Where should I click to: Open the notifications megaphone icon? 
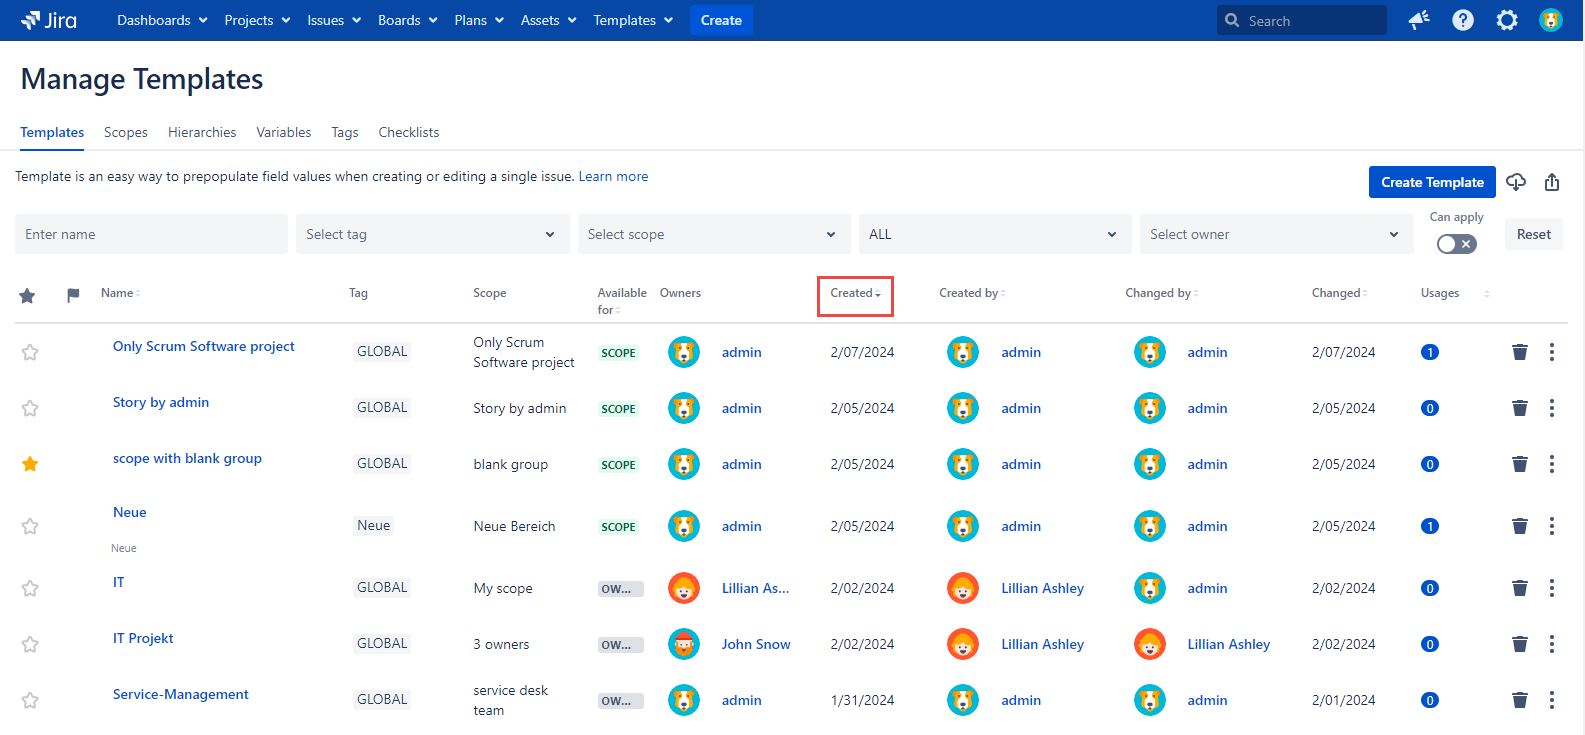(1419, 20)
